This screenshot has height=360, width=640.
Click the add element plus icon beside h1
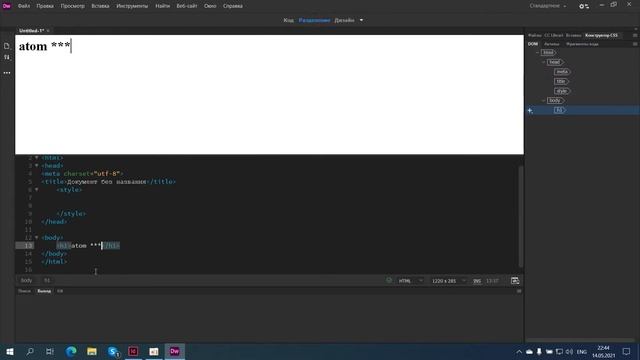click(530, 111)
